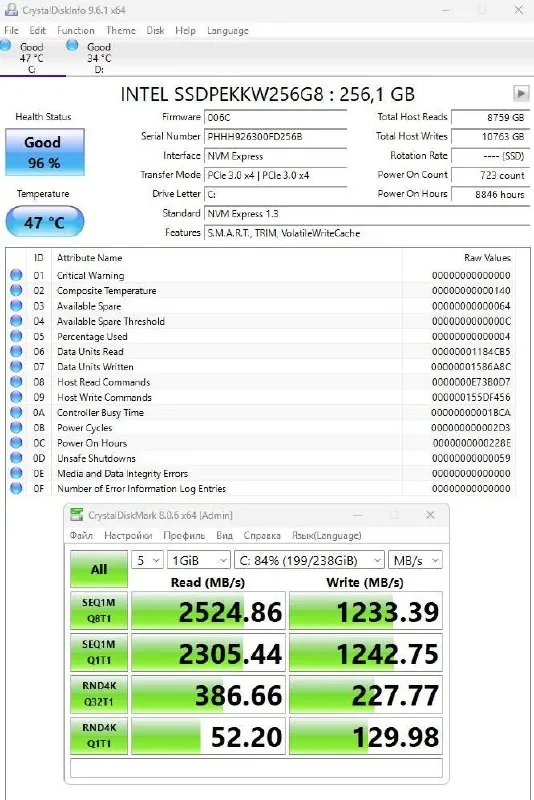The width and height of the screenshot is (534, 800).
Task: Click status dot for Available Spare row
Action: pos(16,306)
